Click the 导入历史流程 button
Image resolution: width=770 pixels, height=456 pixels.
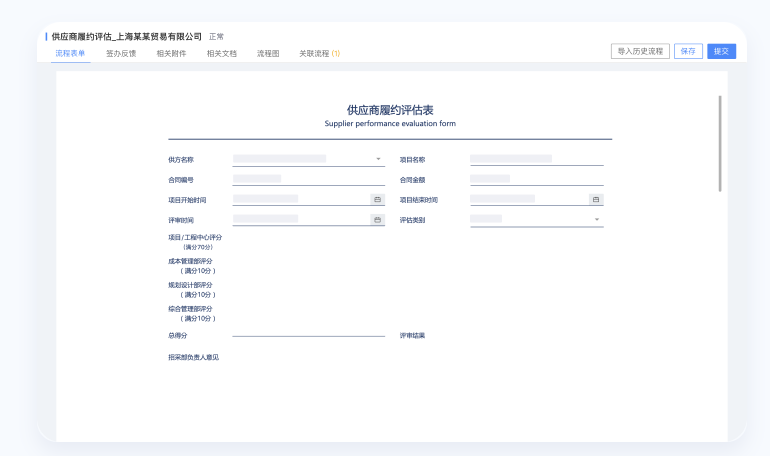pos(640,51)
